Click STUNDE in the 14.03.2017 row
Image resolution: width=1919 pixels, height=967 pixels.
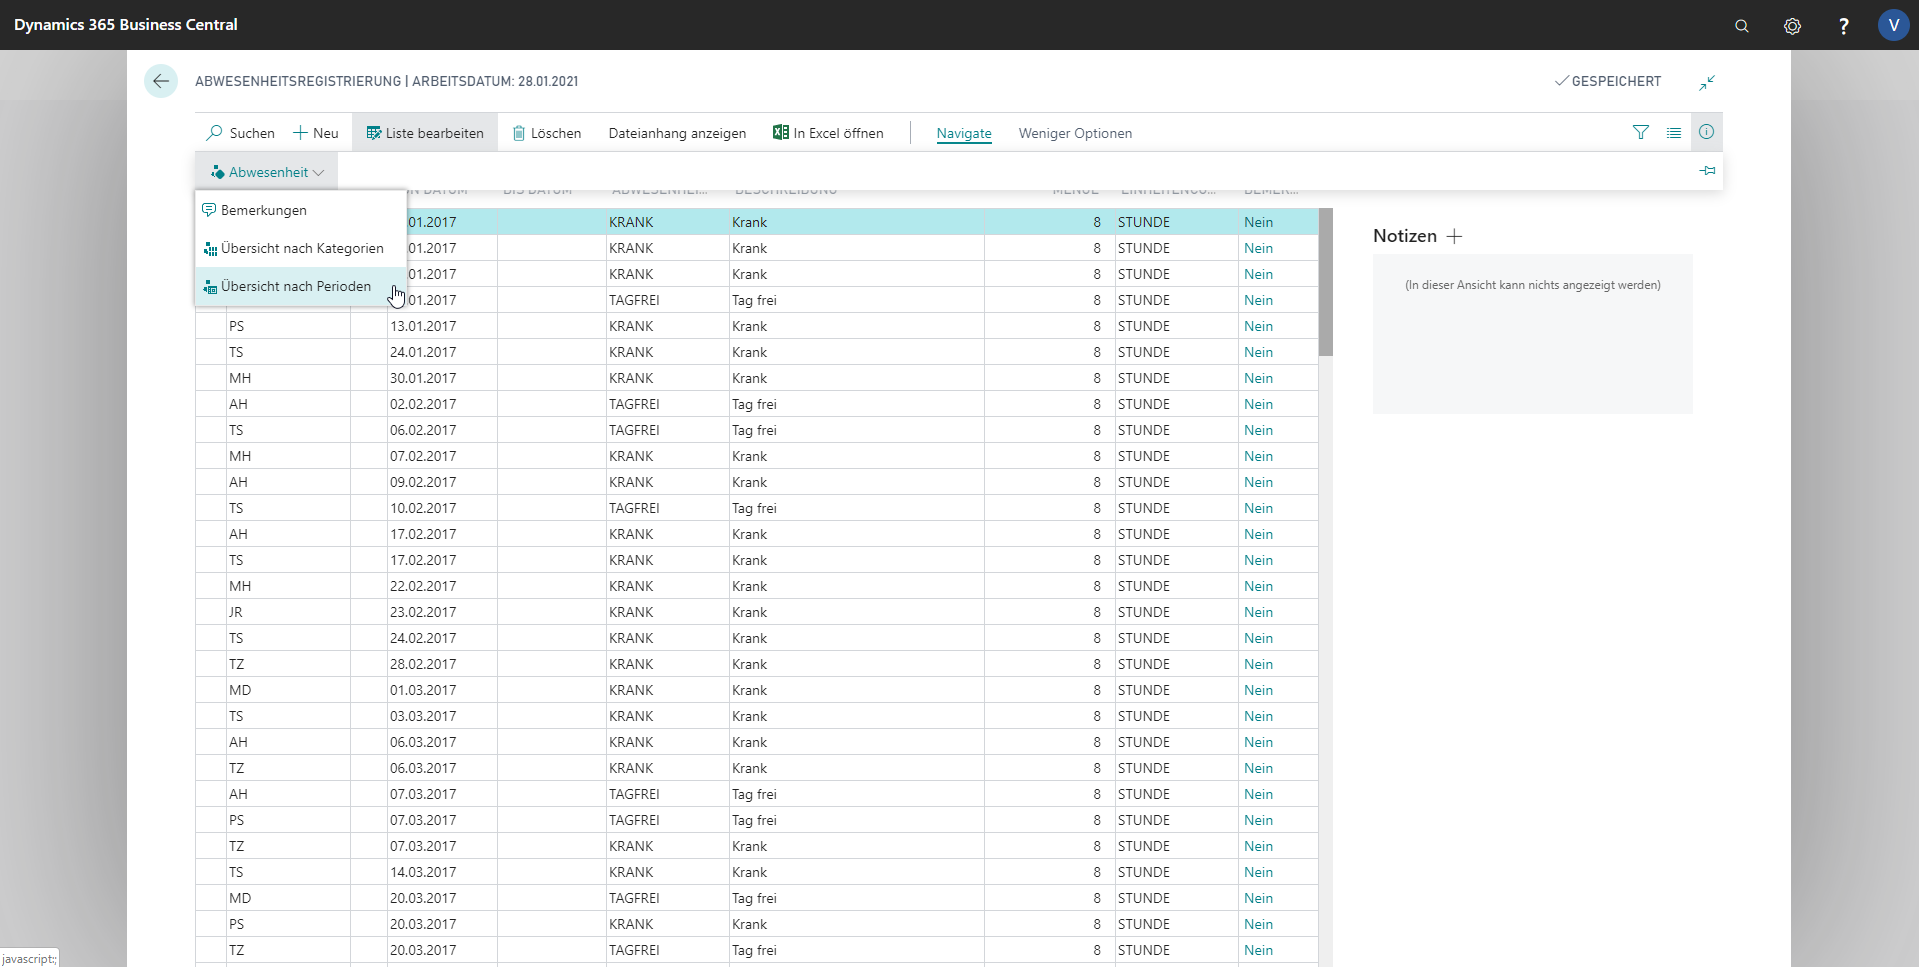tap(1176, 872)
